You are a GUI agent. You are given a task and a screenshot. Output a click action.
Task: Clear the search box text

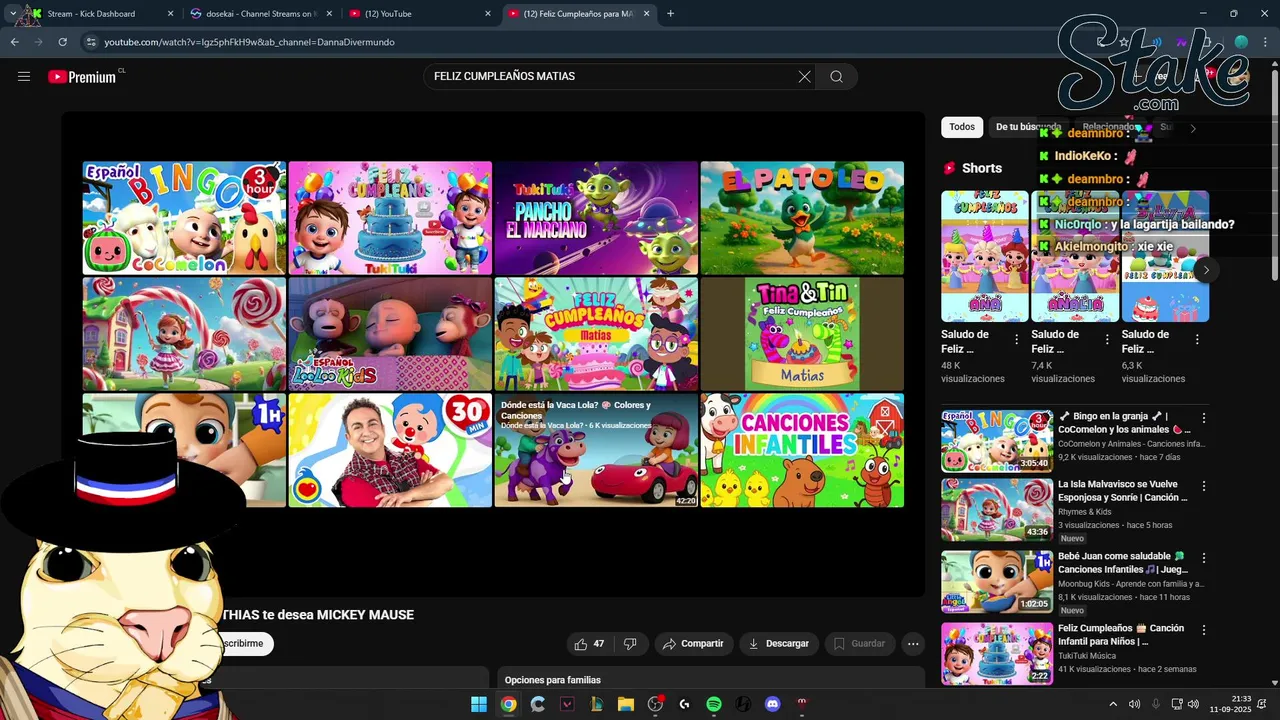click(804, 76)
